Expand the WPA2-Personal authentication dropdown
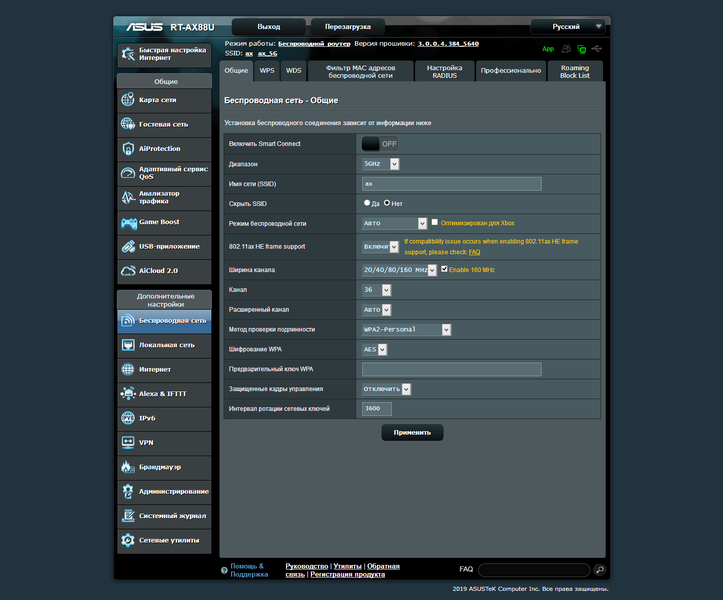Viewport: 723px width, 600px height. [406, 329]
